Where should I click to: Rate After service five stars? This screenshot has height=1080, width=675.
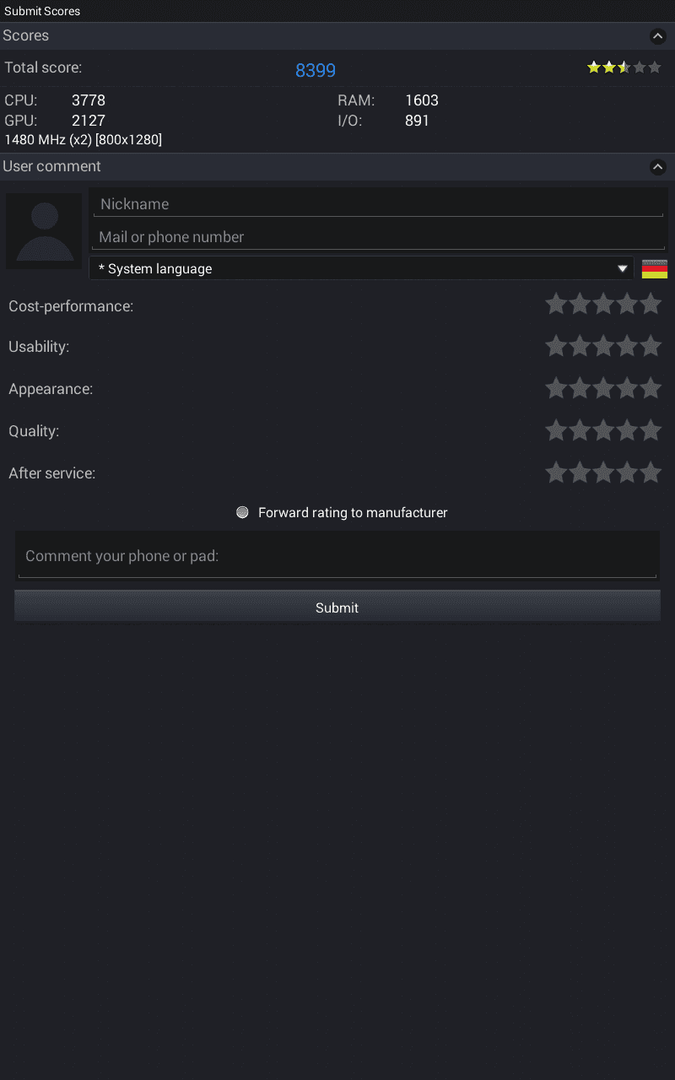(x=651, y=472)
